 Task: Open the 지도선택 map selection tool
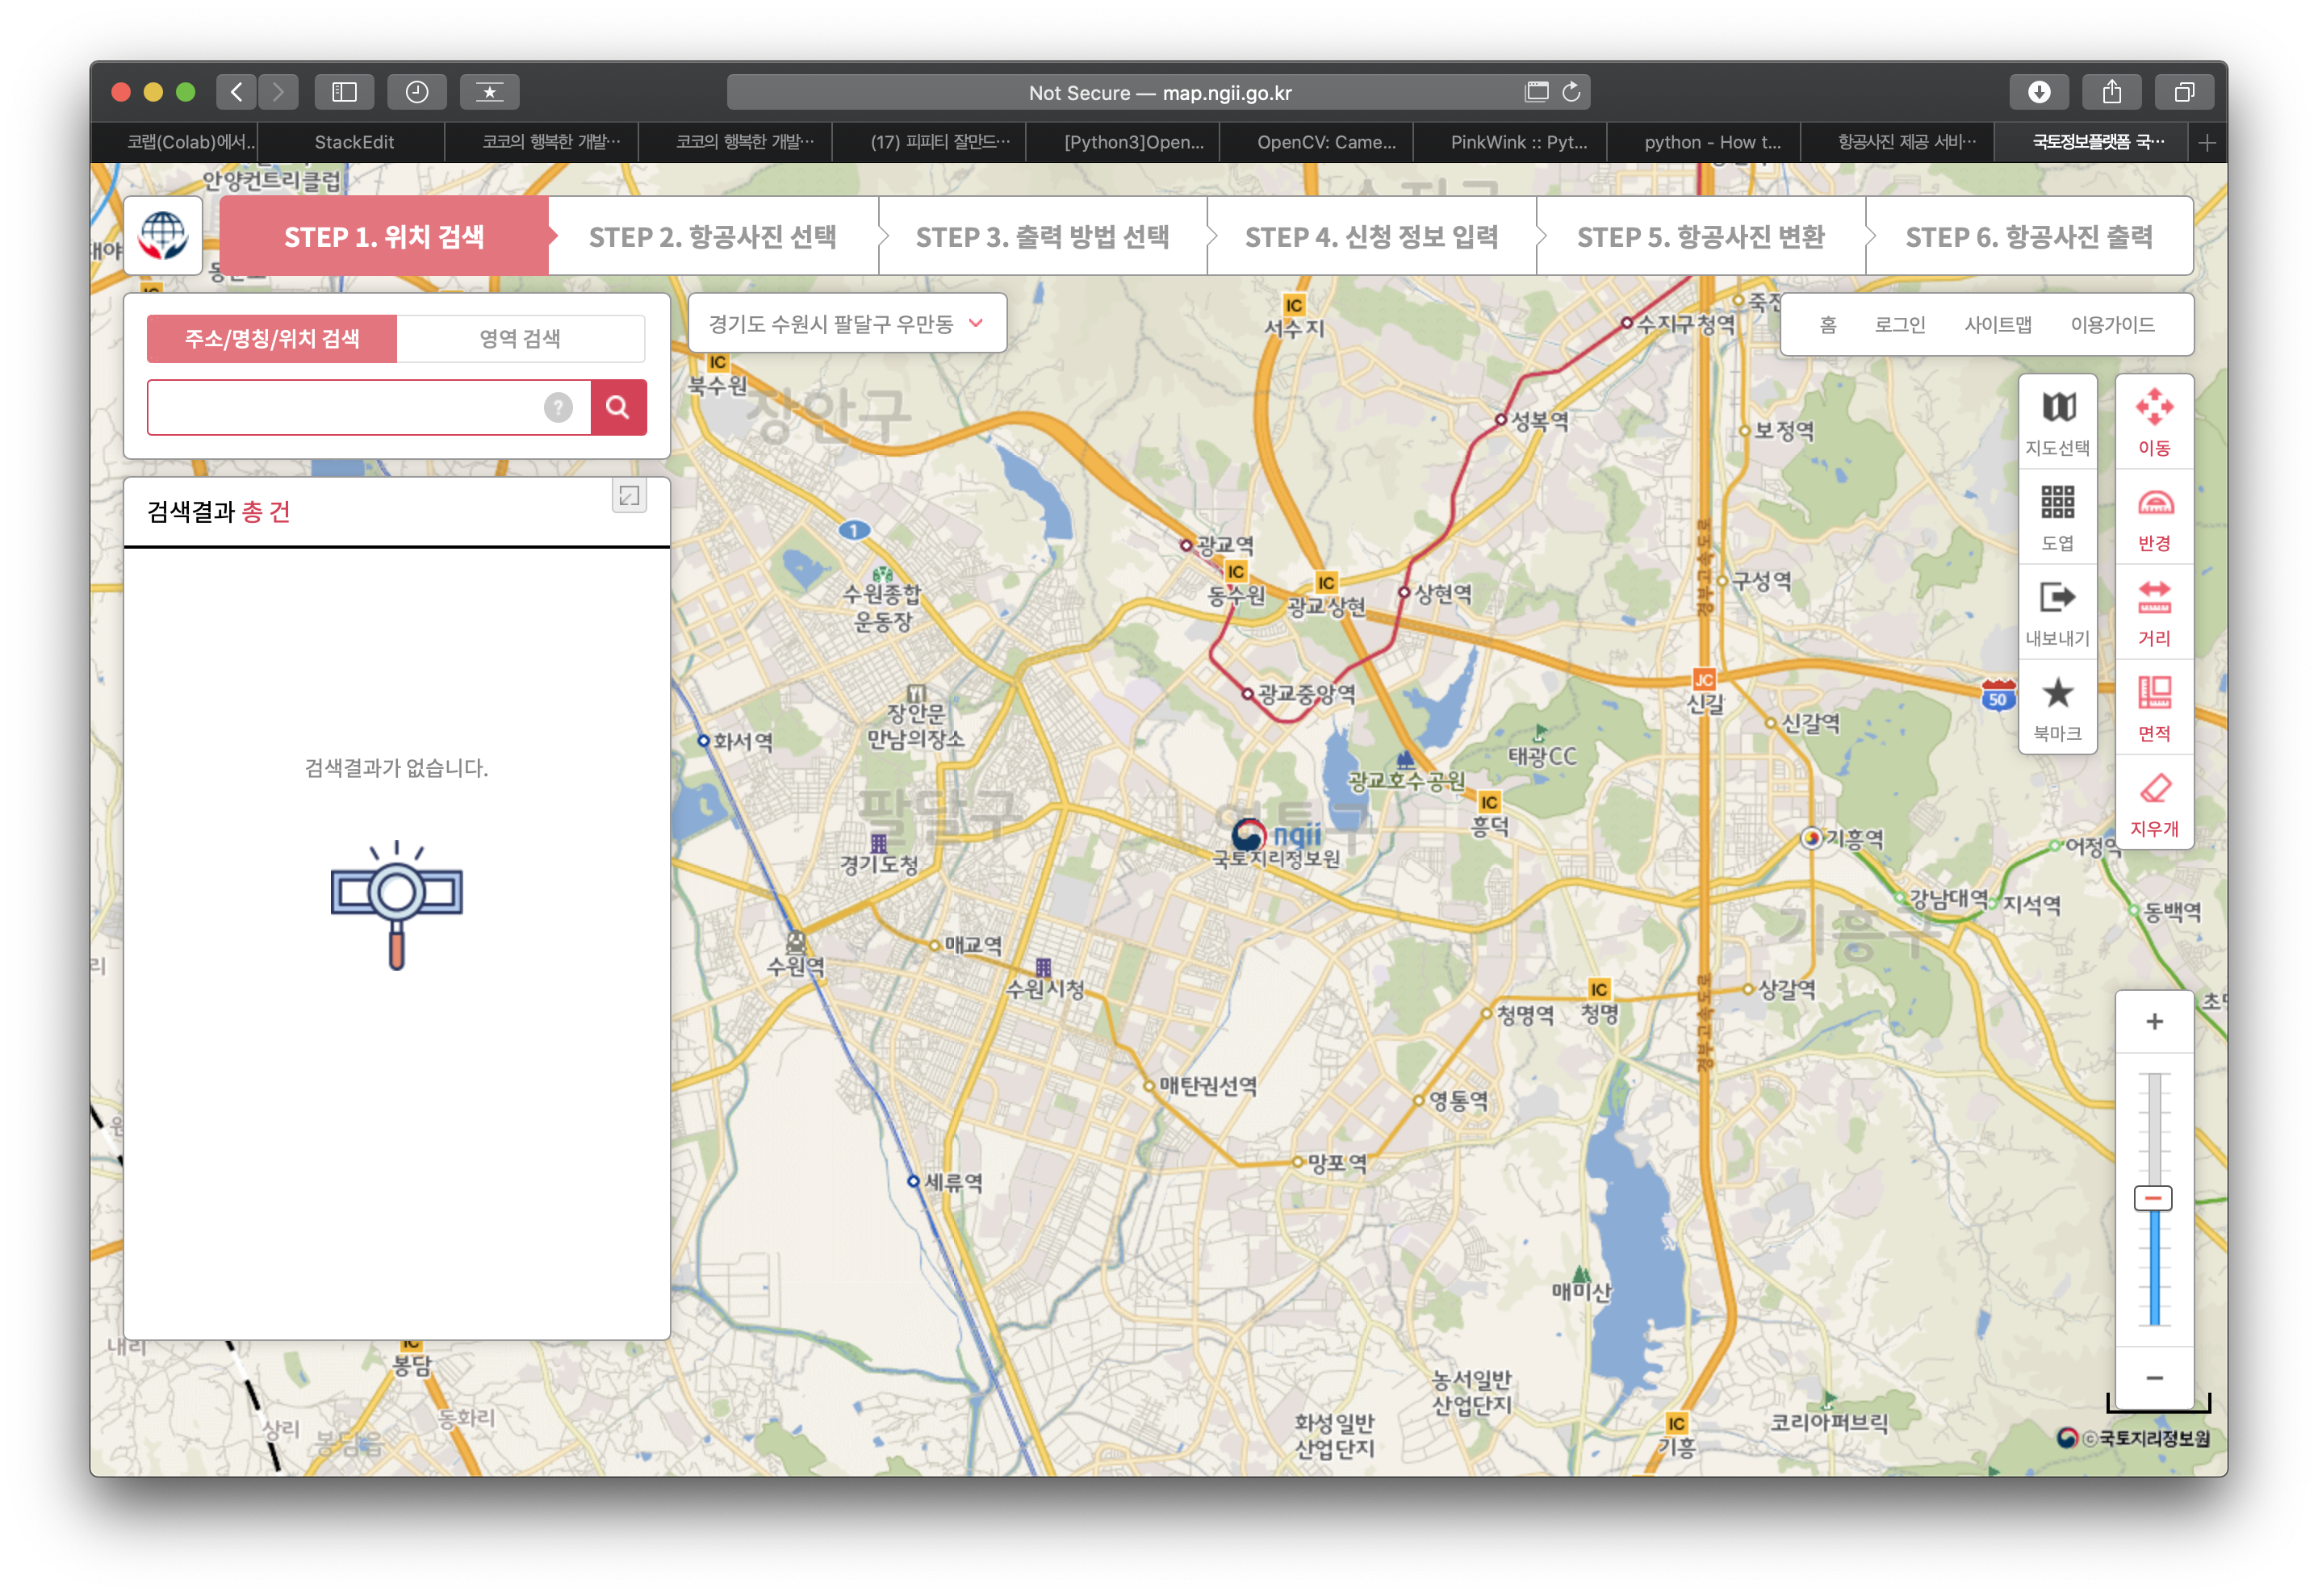(2057, 421)
